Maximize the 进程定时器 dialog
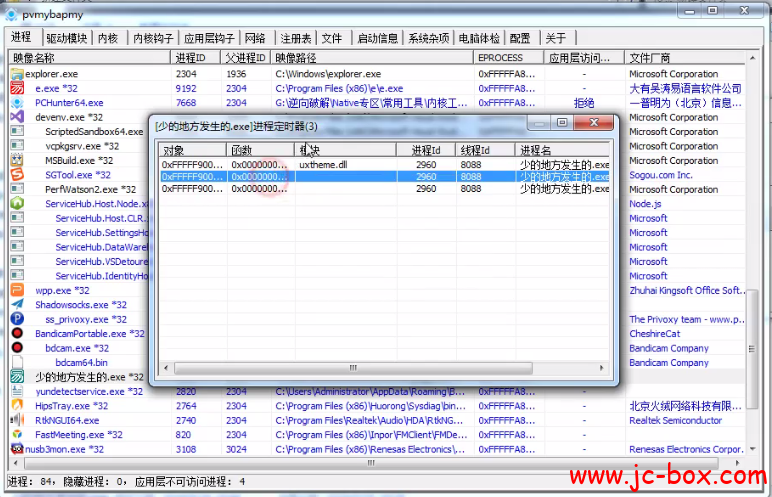The image size is (772, 497). pyautogui.click(x=562, y=123)
